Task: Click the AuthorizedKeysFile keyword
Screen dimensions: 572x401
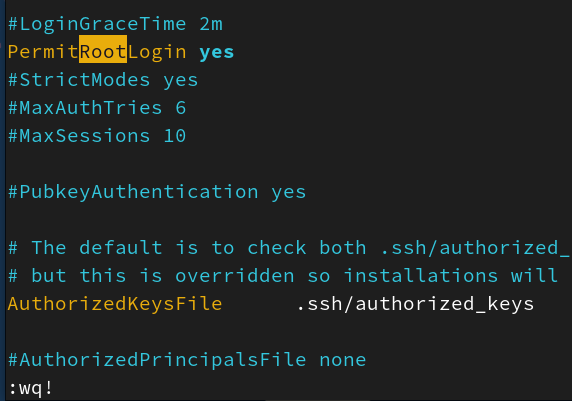Action: click(115, 304)
